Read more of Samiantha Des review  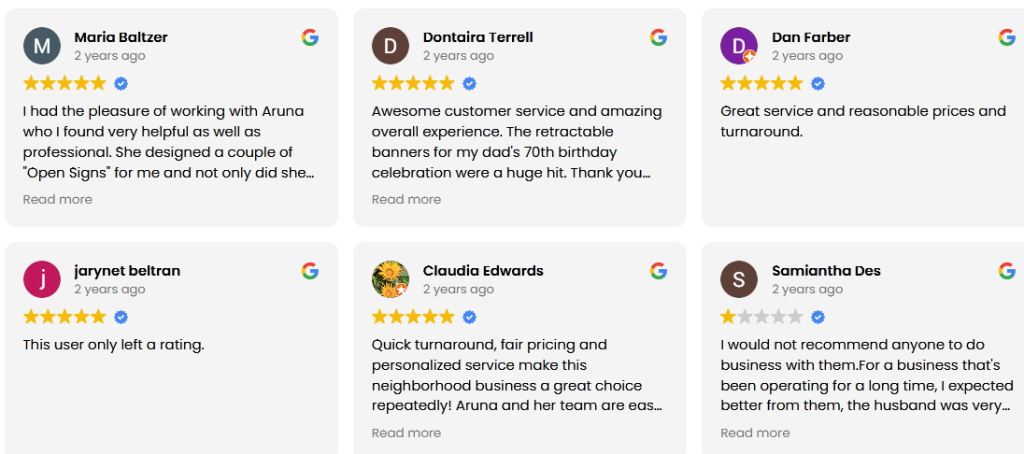[x=755, y=433]
